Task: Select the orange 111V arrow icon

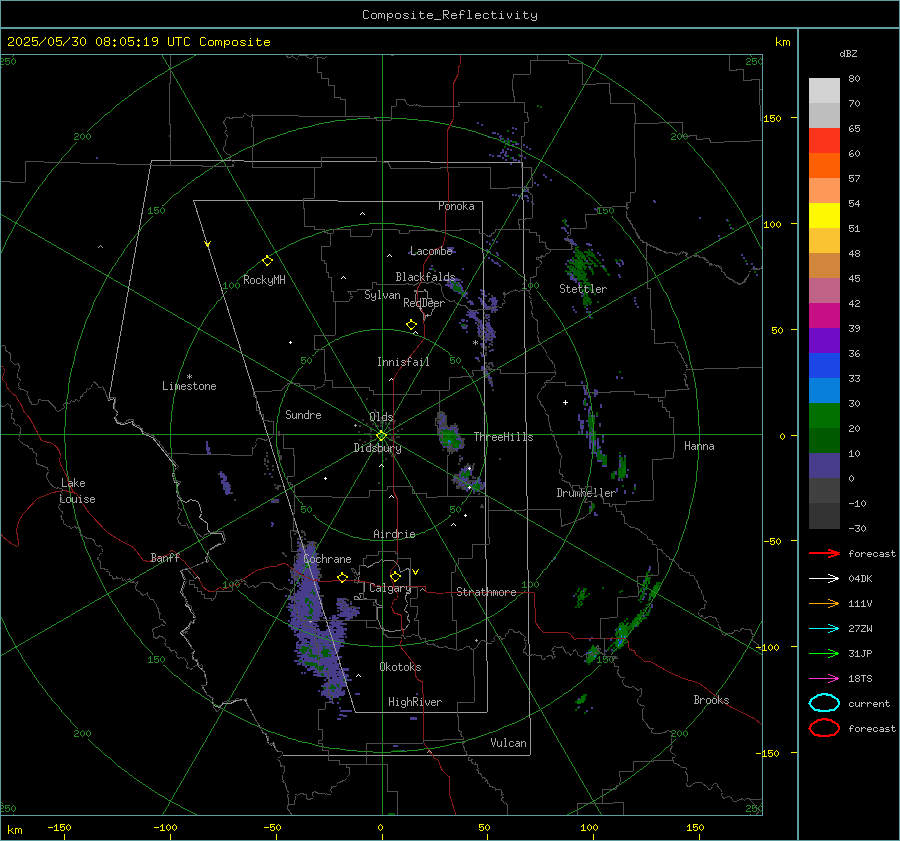Action: (x=824, y=603)
